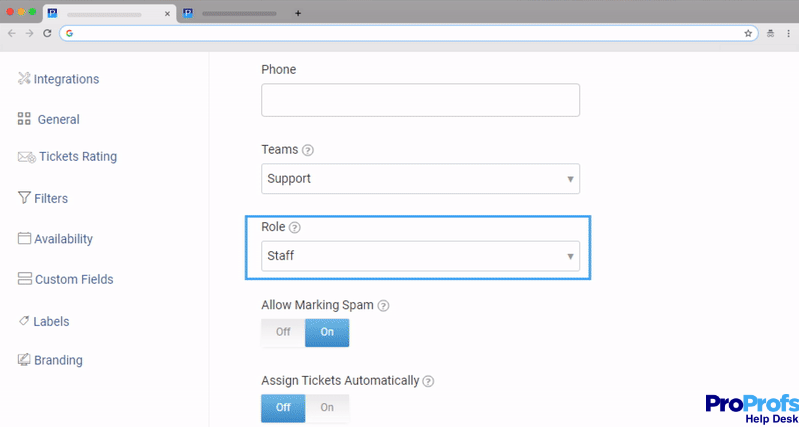Click Assign Tickets Automatically help icon
The image size is (799, 427).
(429, 381)
